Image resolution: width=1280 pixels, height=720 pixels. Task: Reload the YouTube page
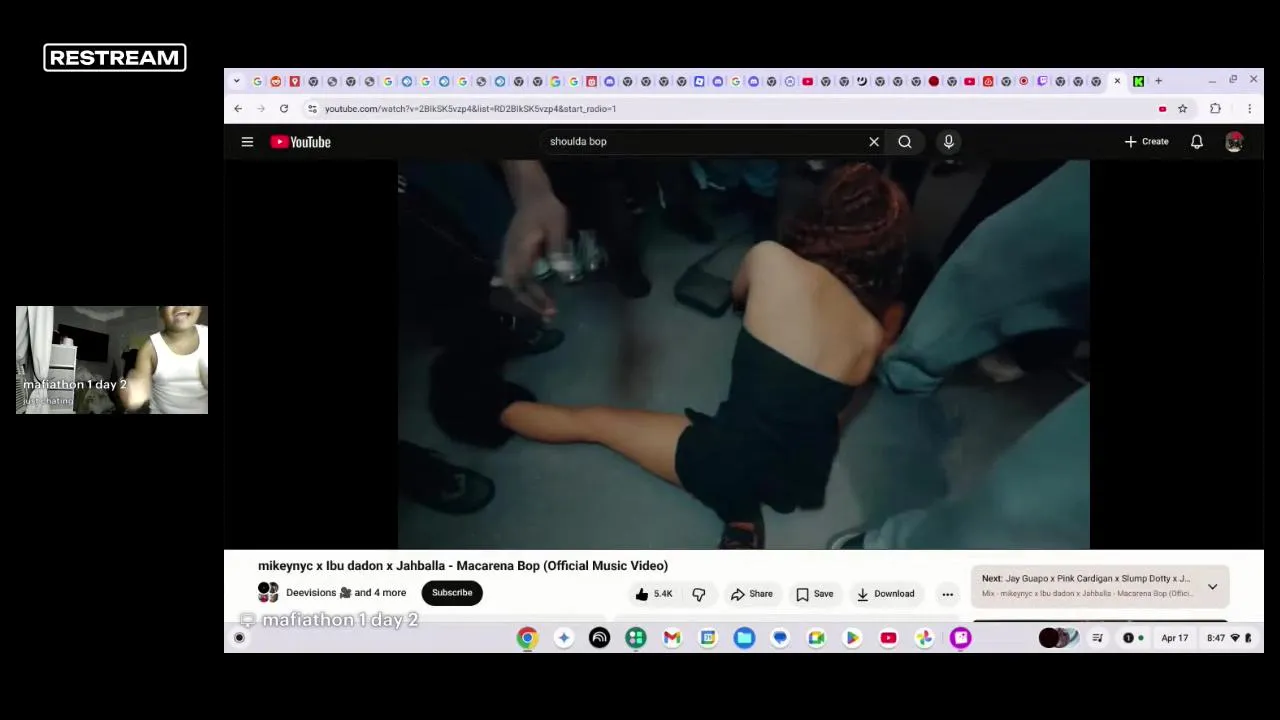(x=284, y=109)
